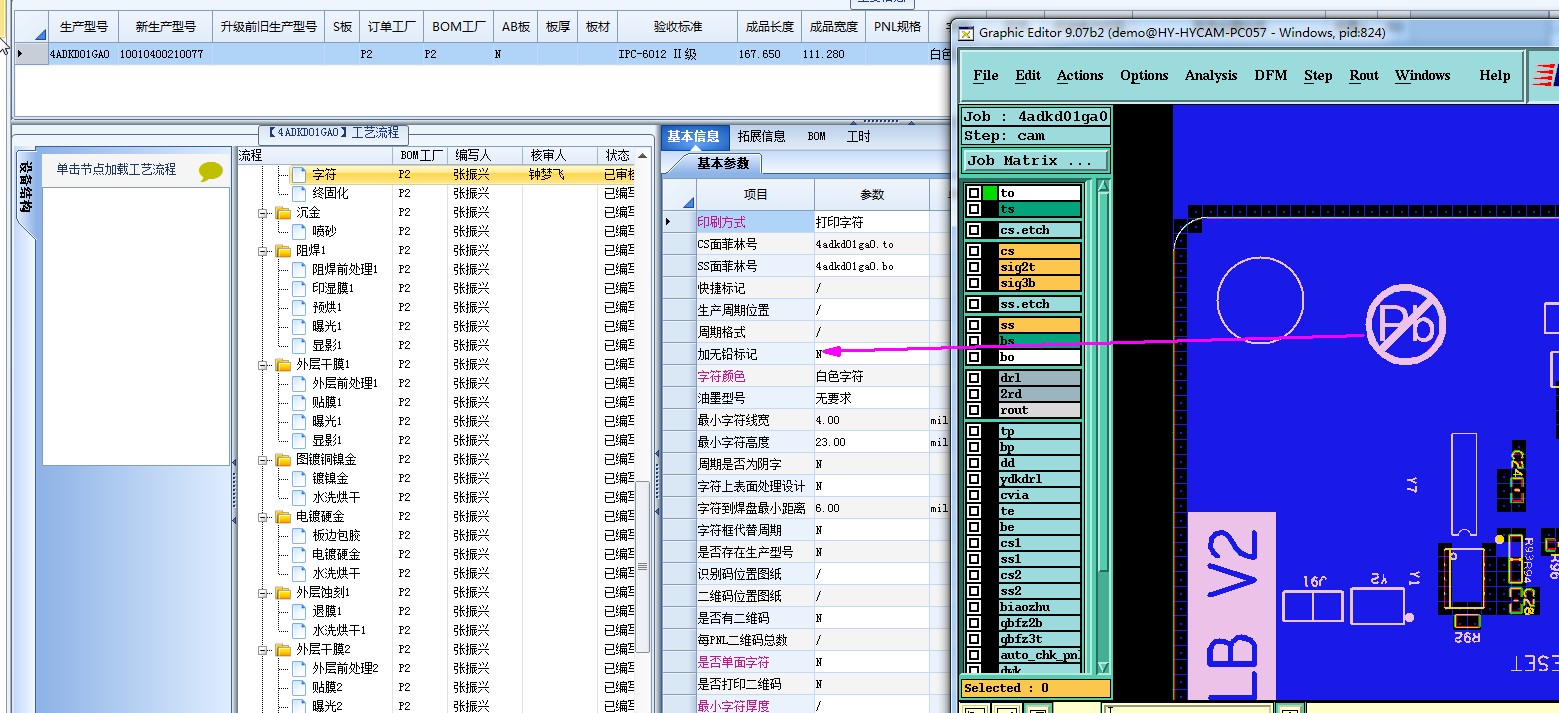Click the page icon beside 印湿膜1
The width and height of the screenshot is (1559, 713).
point(299,288)
